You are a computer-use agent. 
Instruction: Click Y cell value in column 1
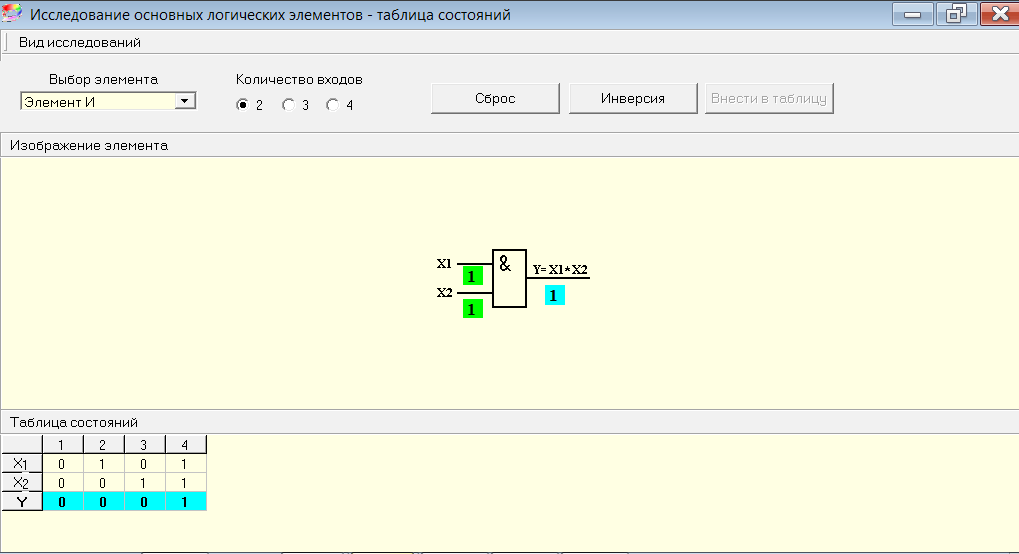[x=62, y=501]
